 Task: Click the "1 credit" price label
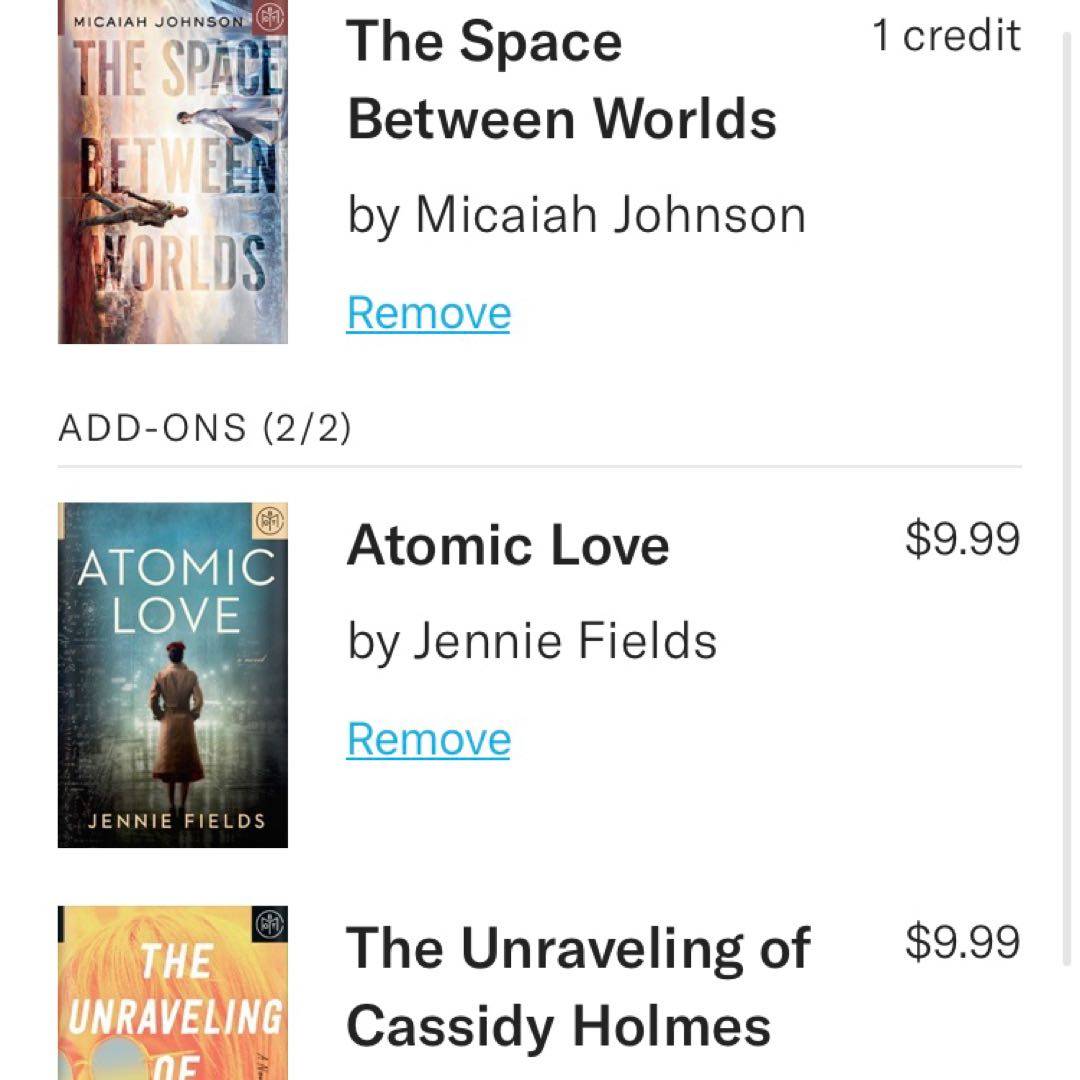(946, 36)
